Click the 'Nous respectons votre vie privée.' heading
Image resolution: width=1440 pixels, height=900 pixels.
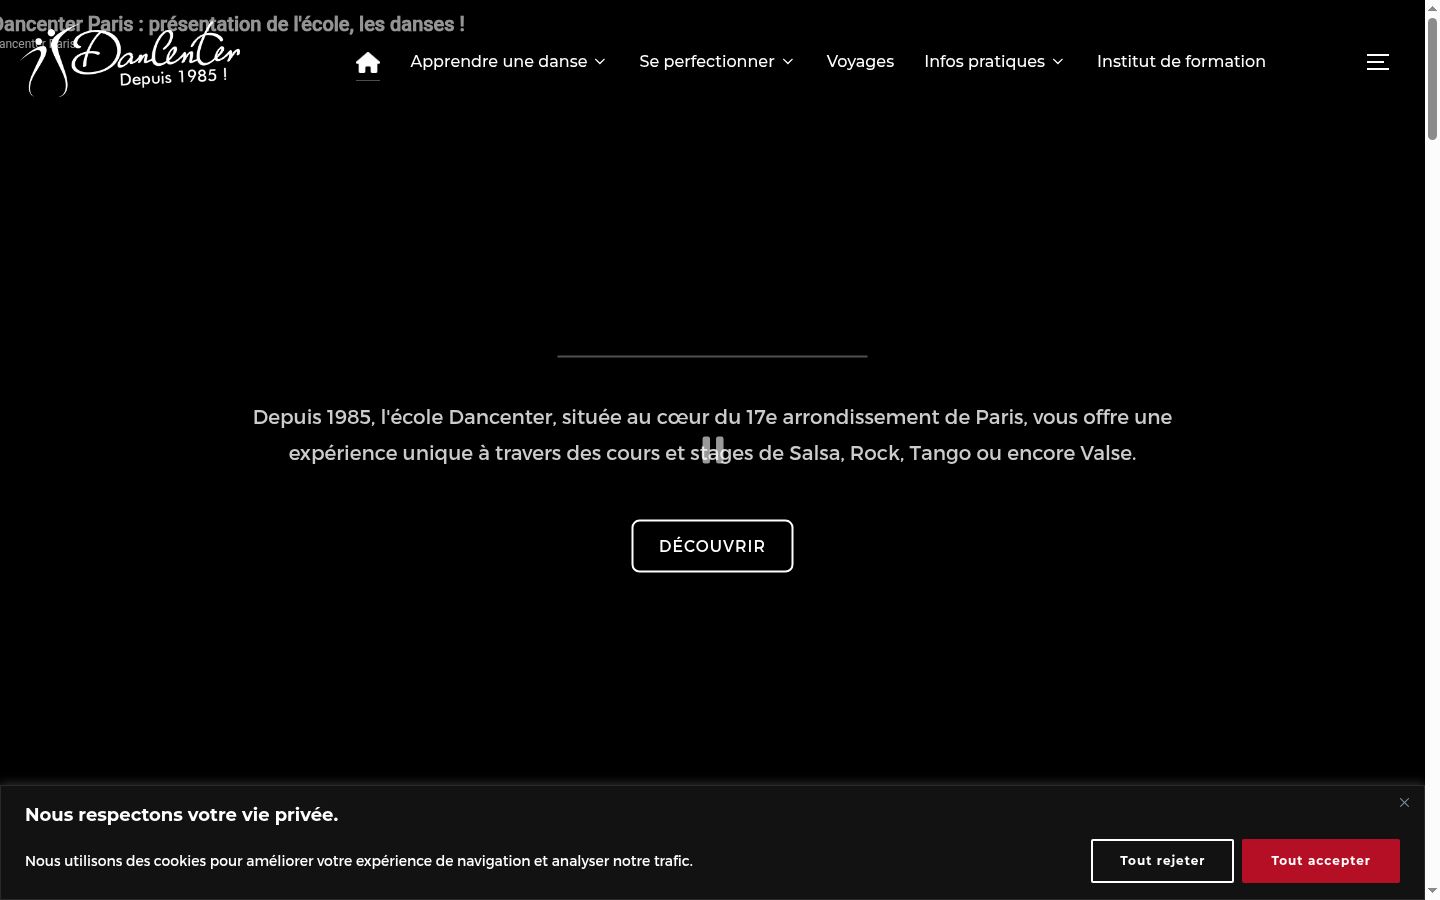182,815
